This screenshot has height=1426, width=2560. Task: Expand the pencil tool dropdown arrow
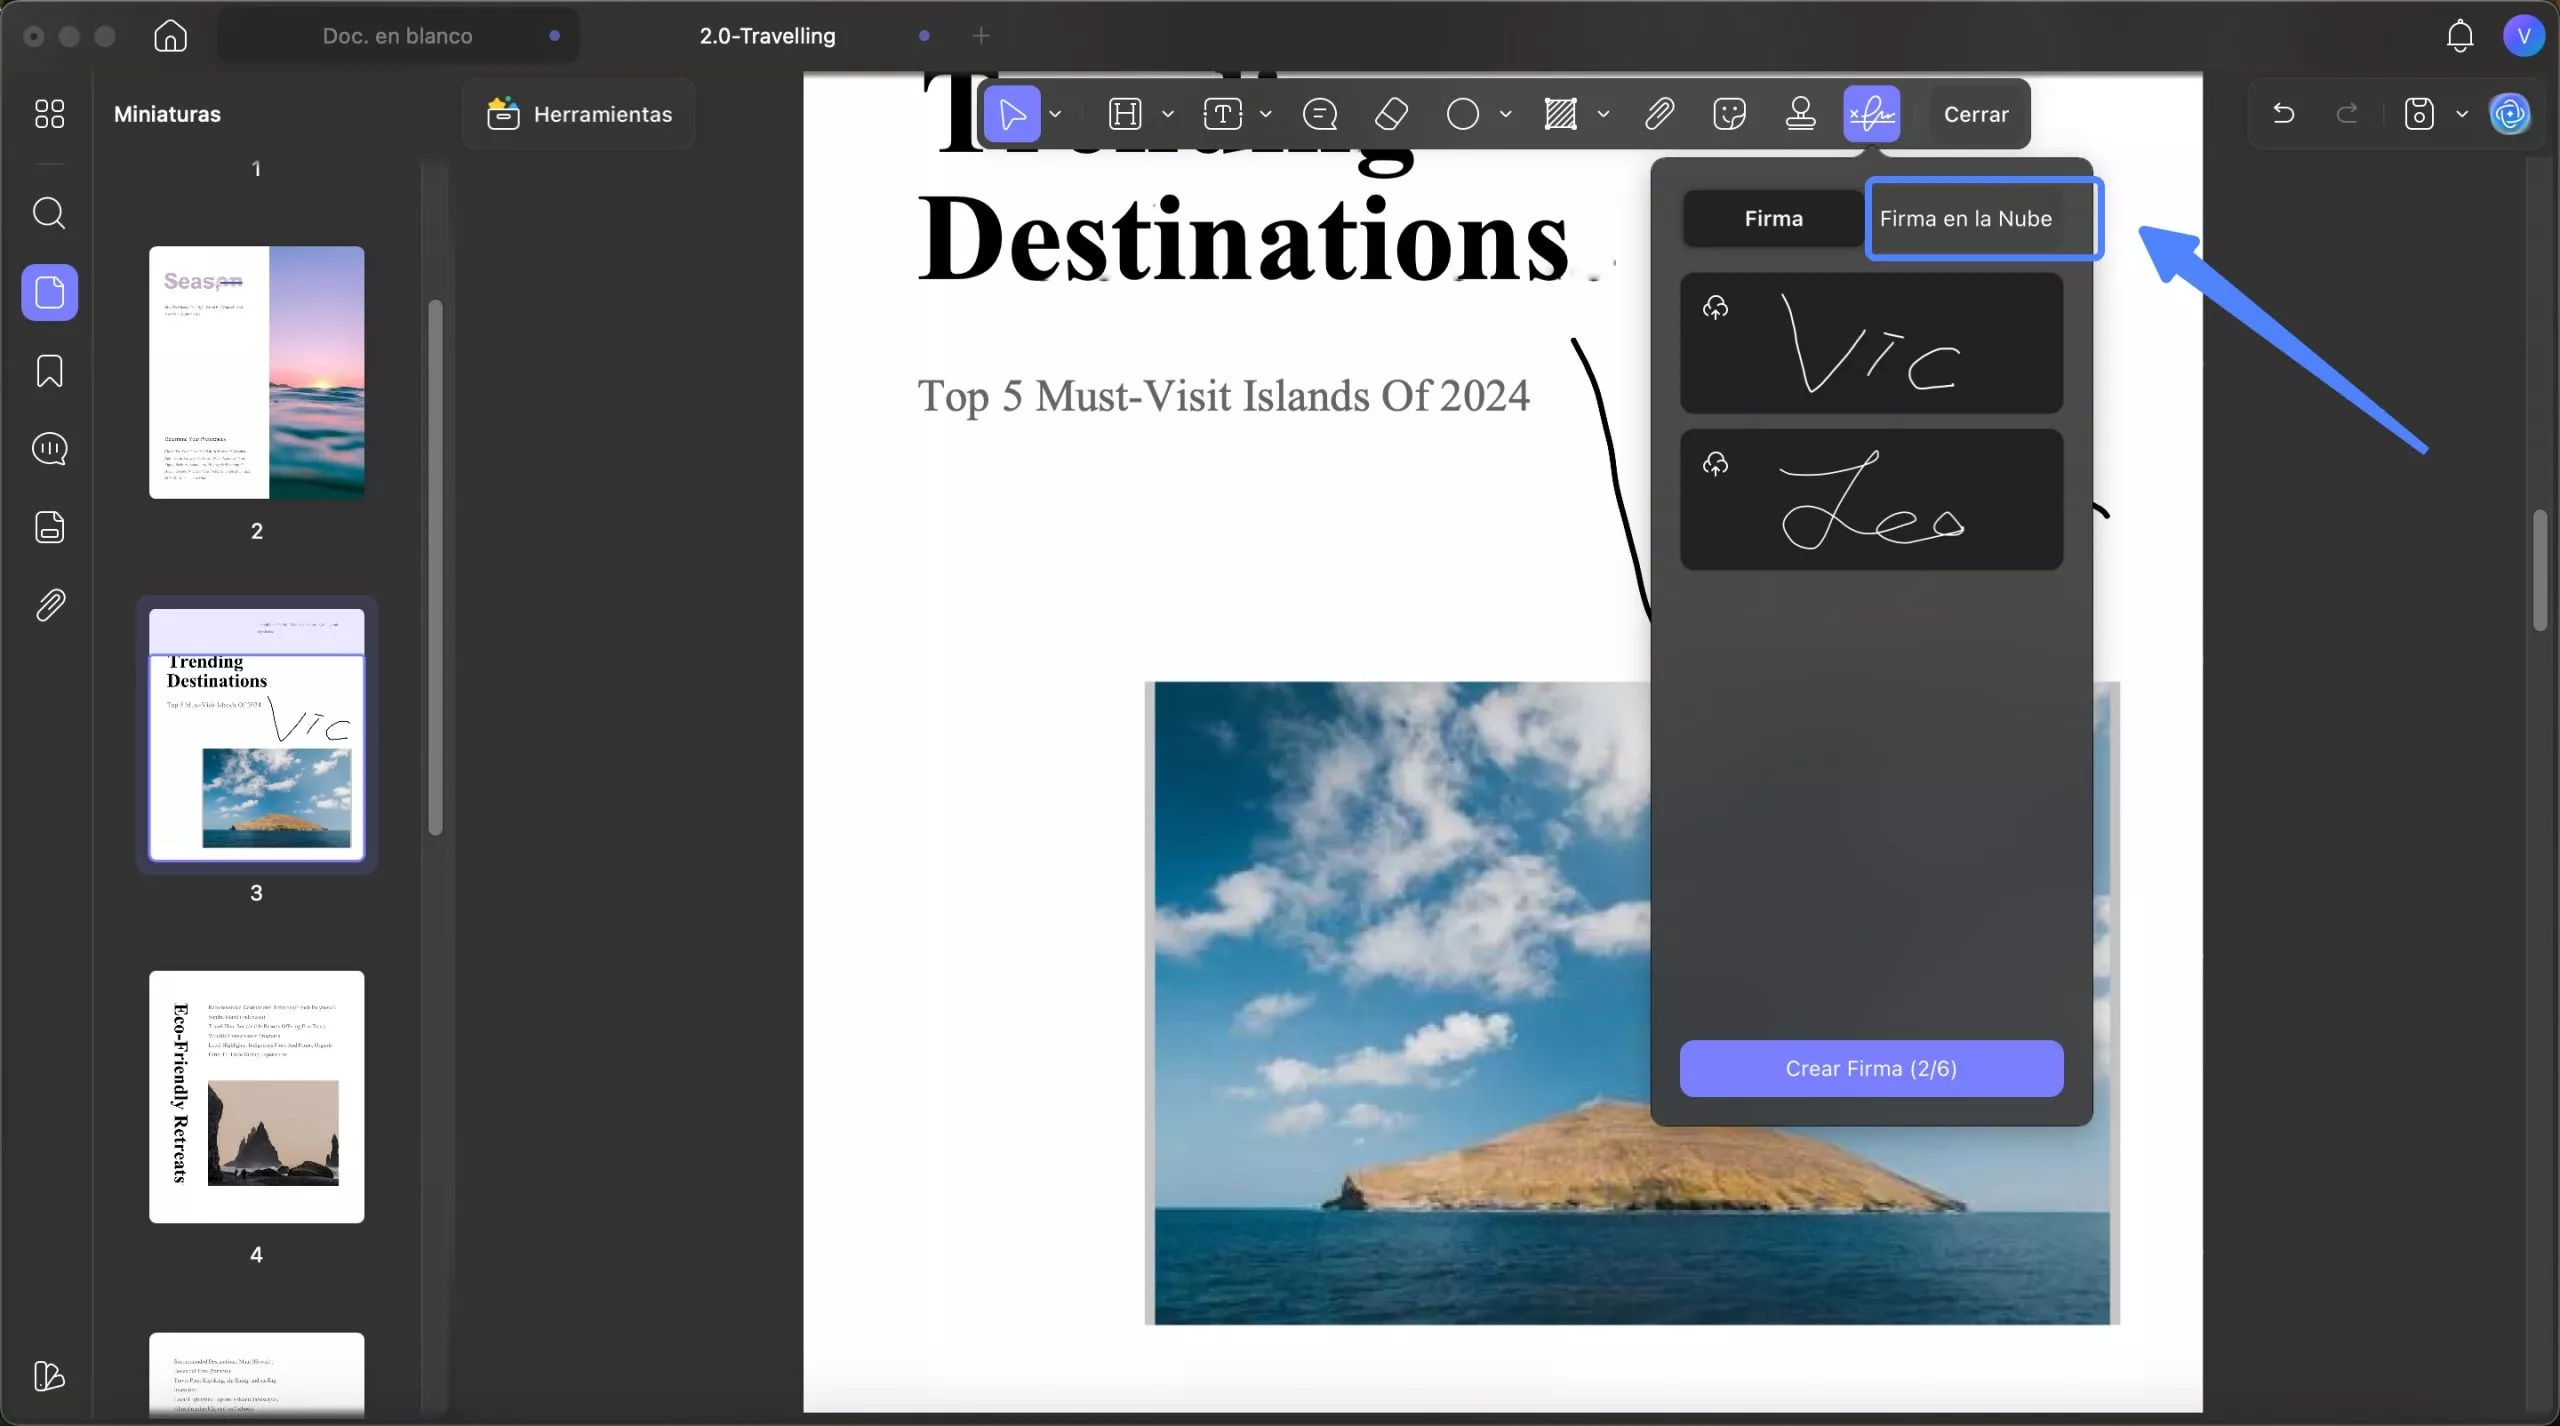click(x=1603, y=114)
